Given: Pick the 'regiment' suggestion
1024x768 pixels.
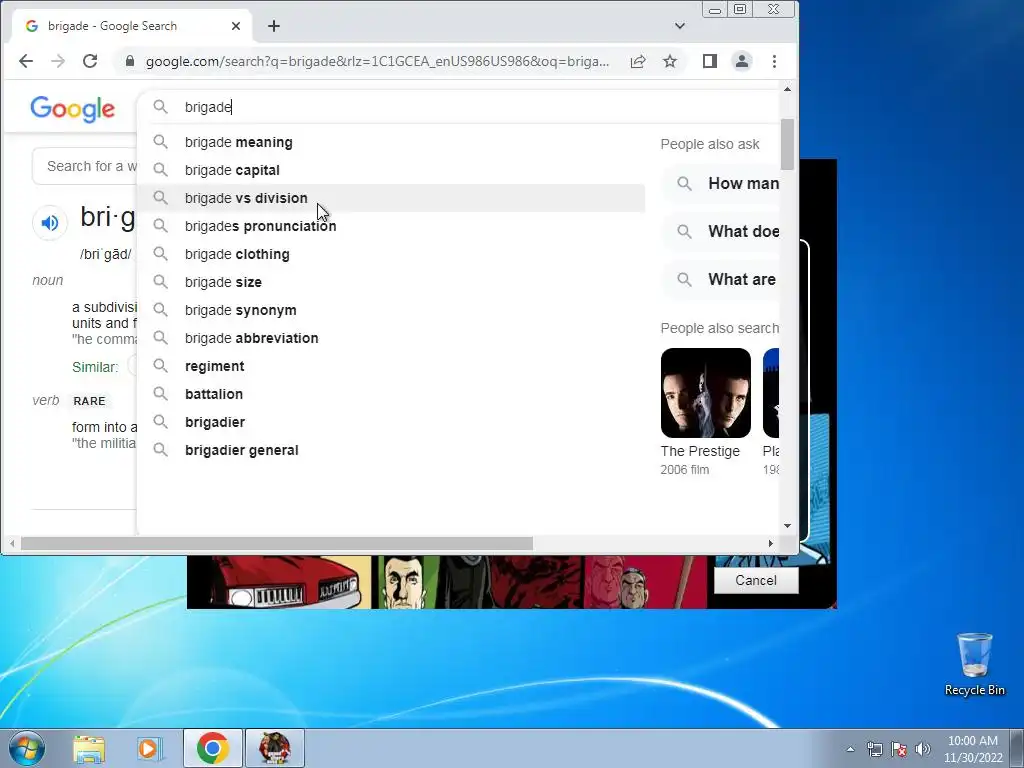Looking at the screenshot, I should pos(391,366).
